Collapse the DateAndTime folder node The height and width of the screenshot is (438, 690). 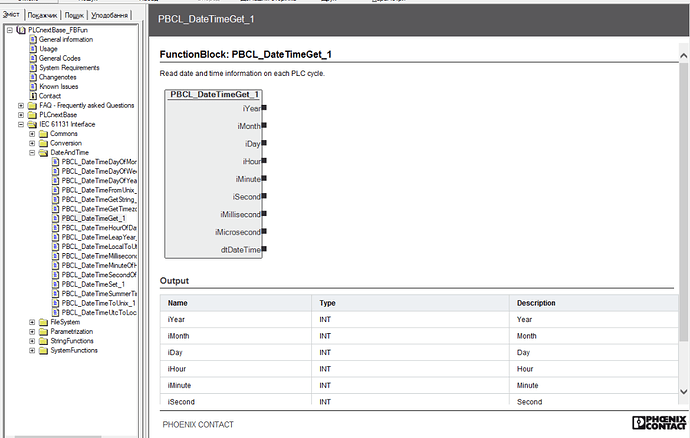click(x=32, y=153)
